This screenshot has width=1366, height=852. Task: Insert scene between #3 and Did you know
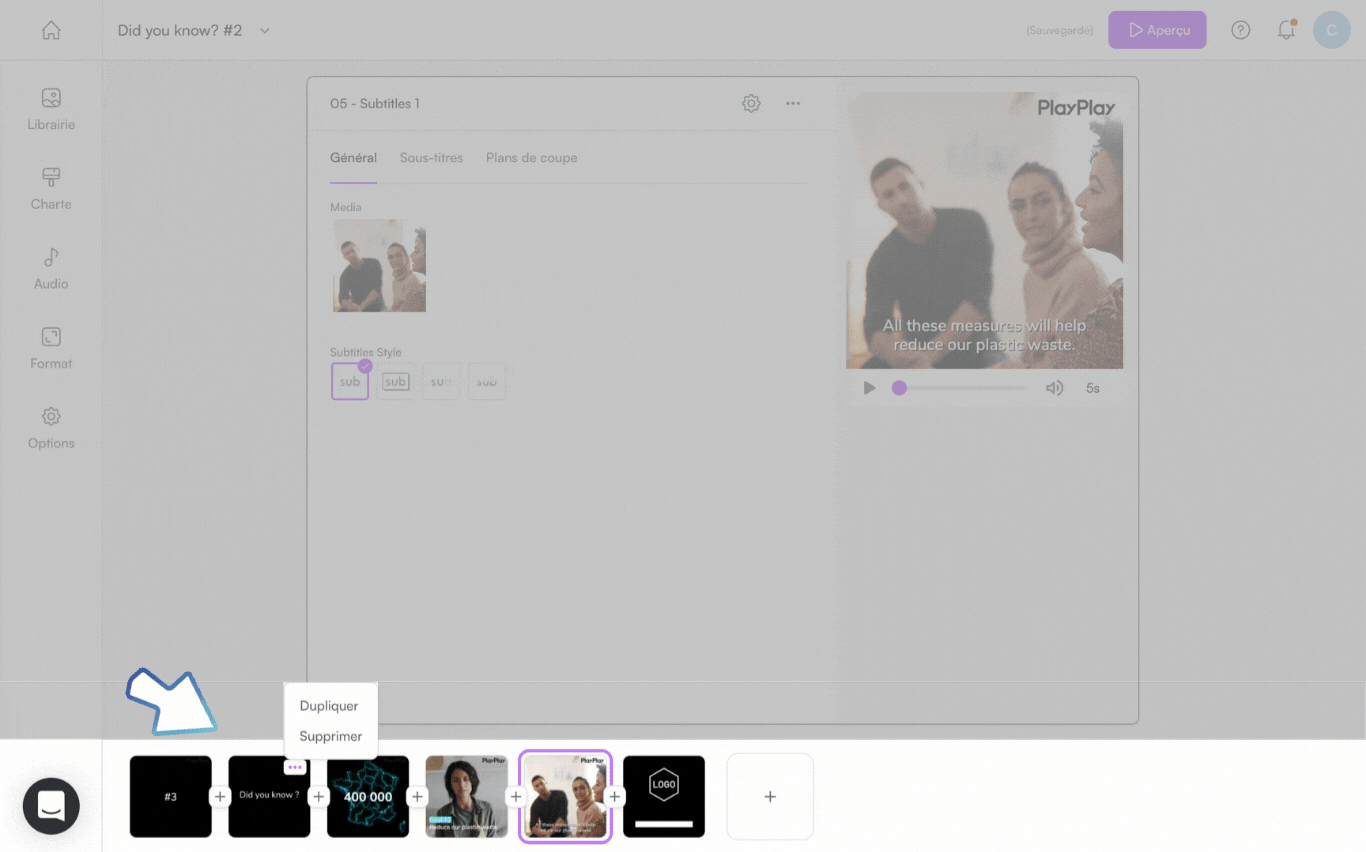tap(220, 797)
